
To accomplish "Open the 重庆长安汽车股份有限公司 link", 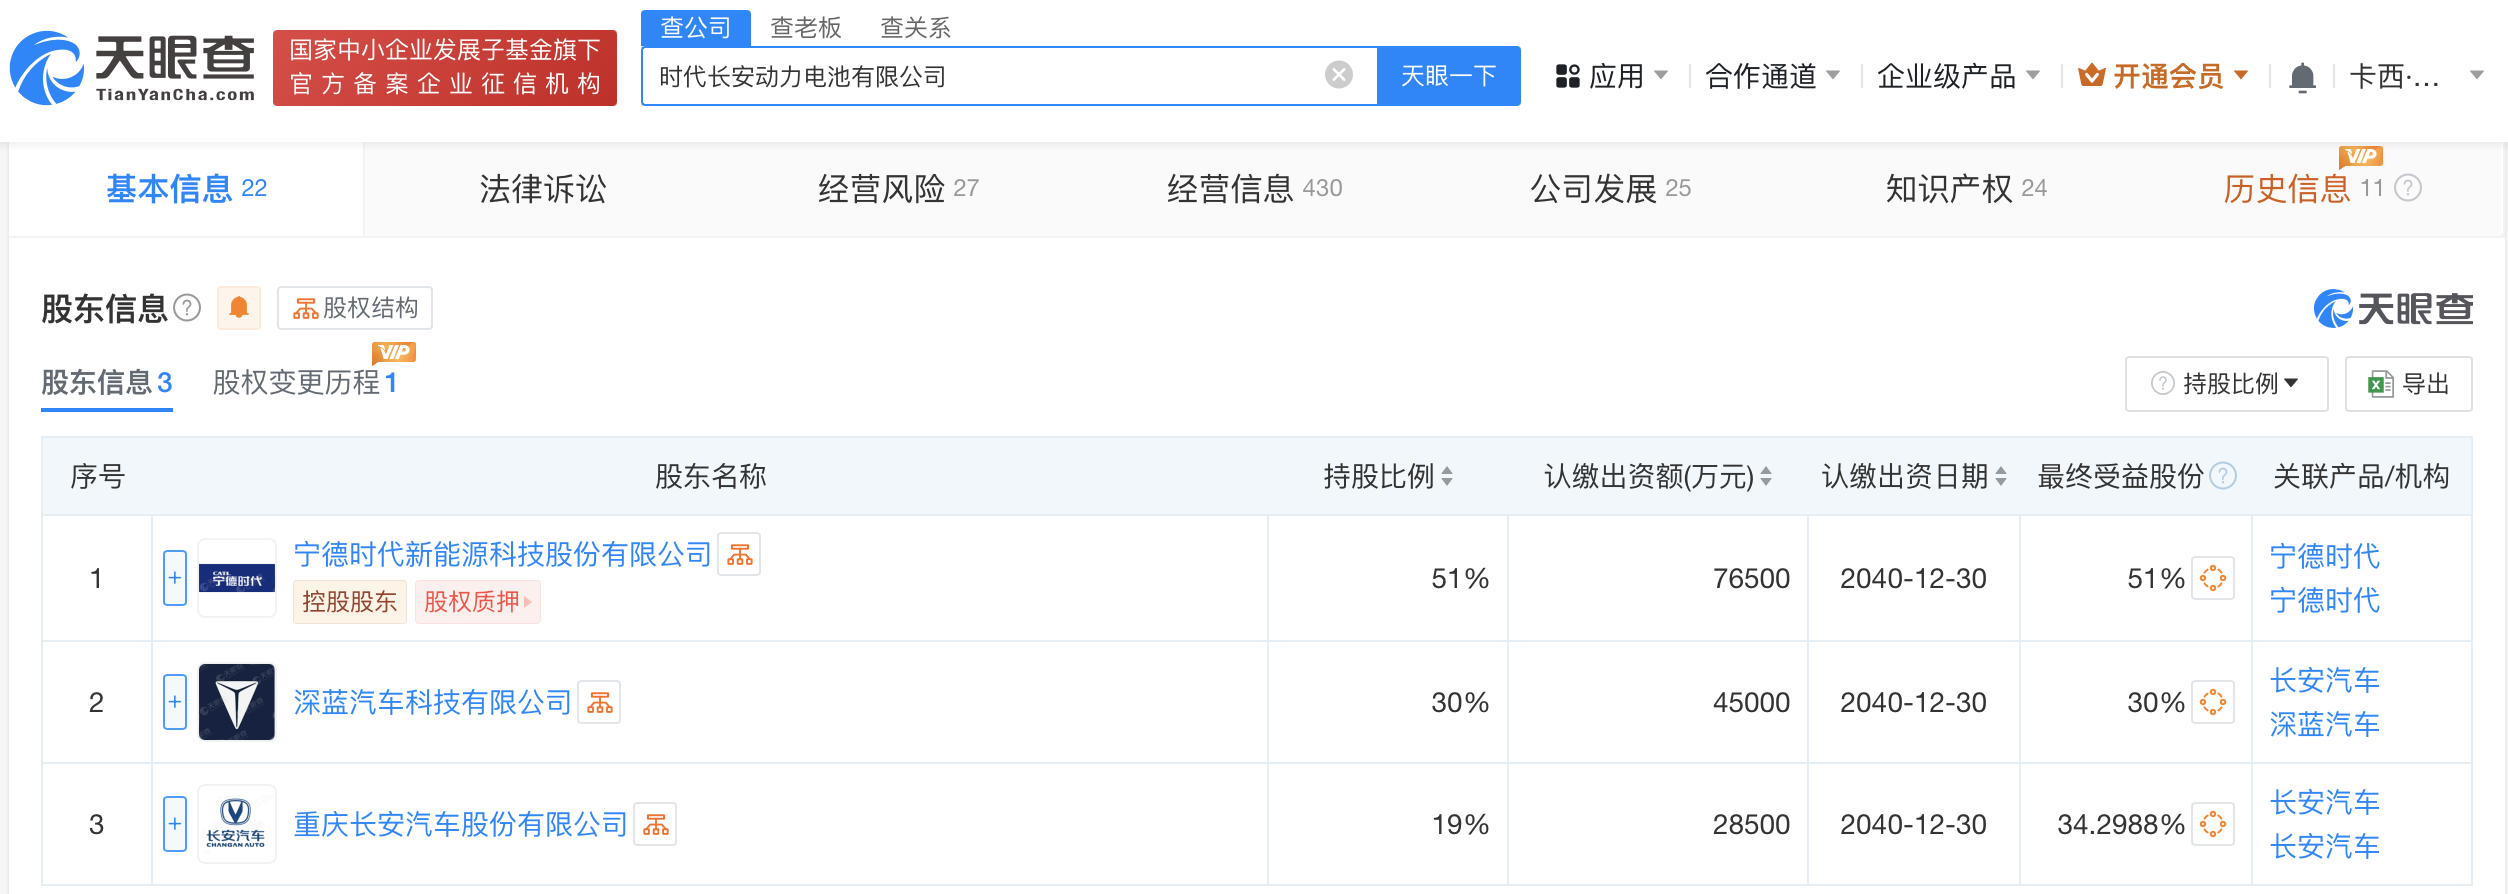I will click(x=460, y=824).
